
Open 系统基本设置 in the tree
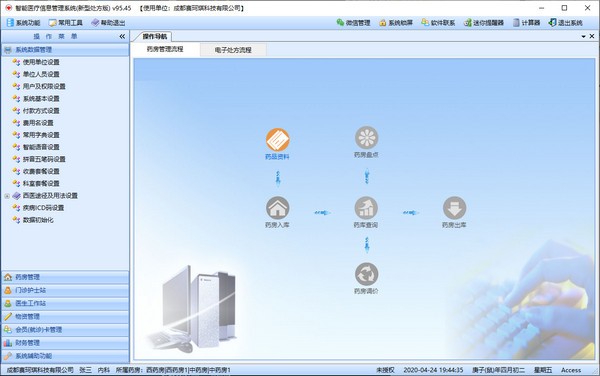41,99
